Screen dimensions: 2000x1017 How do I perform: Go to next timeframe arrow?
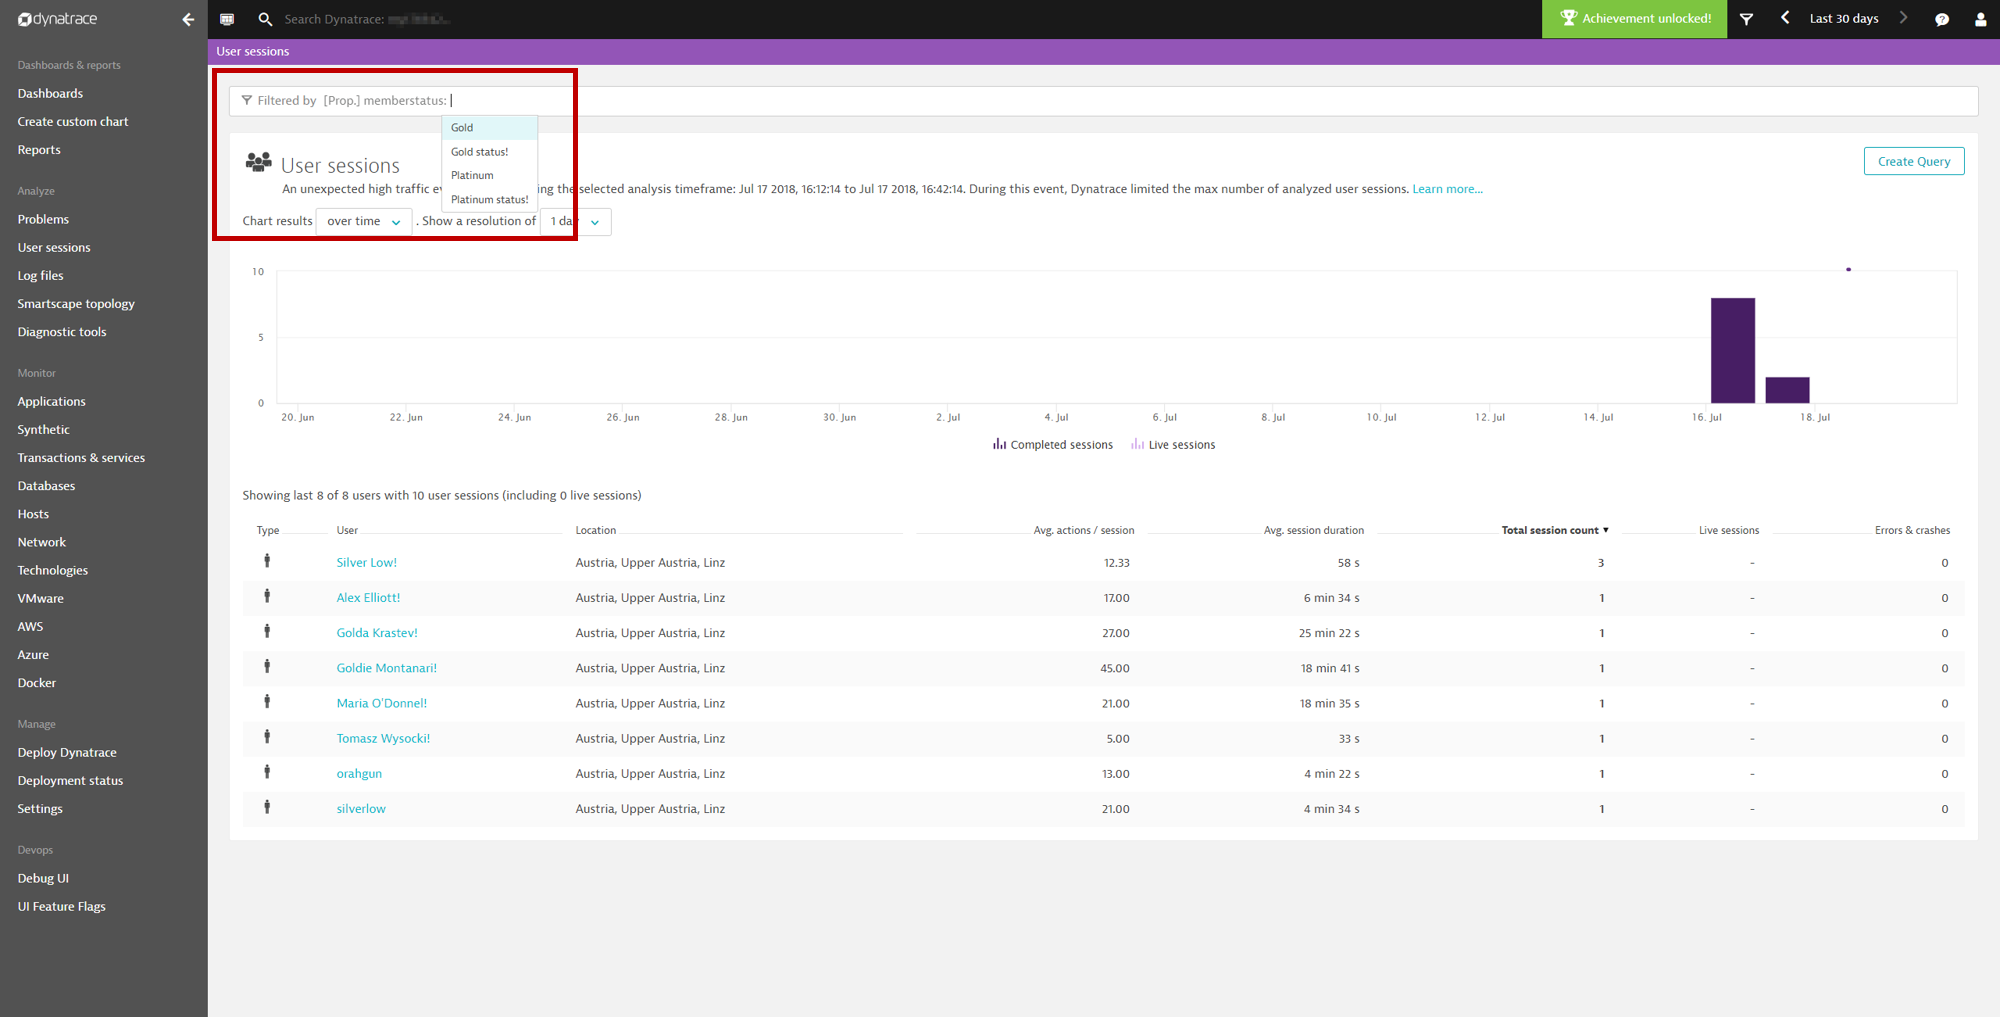pyautogui.click(x=1903, y=18)
